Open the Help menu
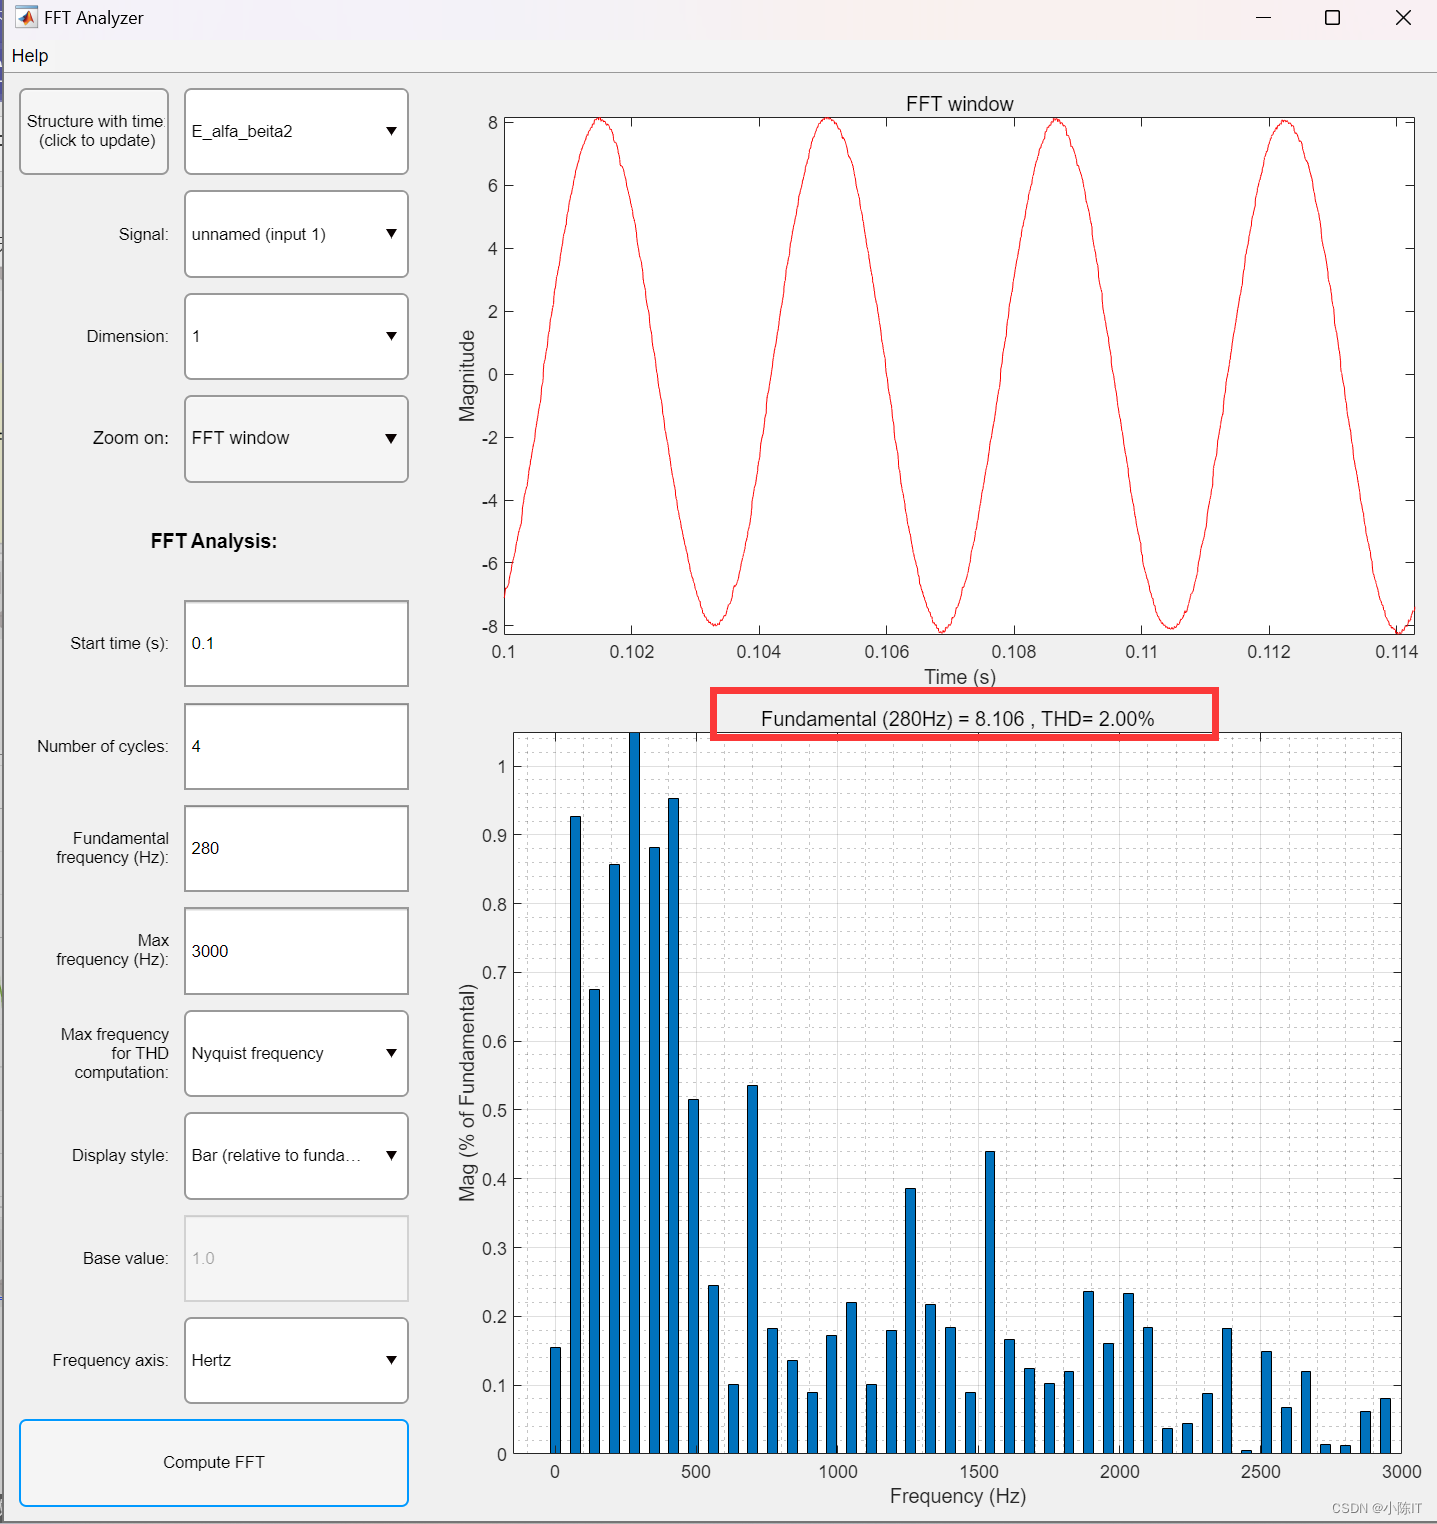 30,56
